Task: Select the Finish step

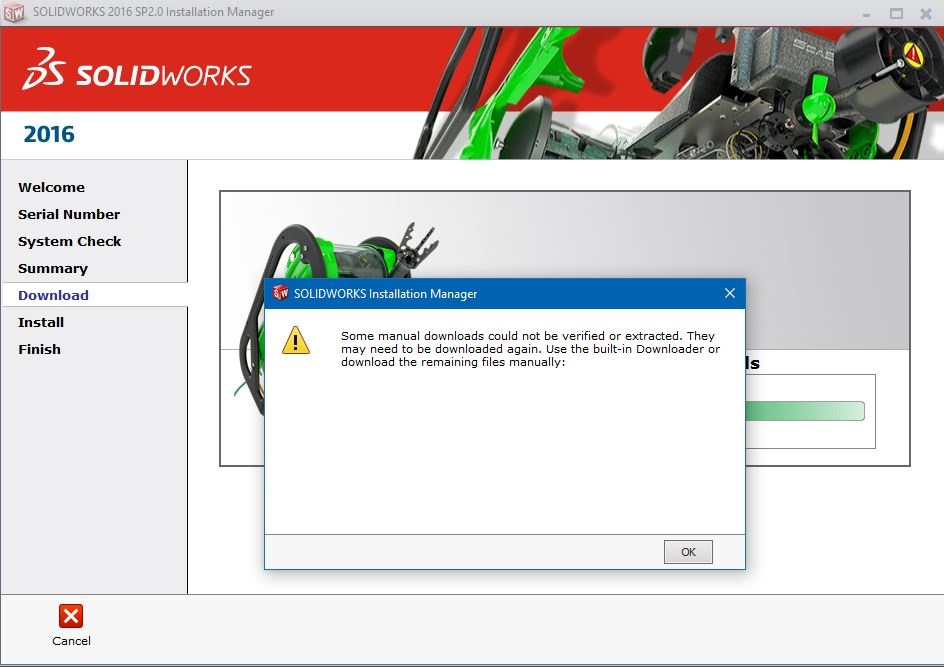Action: pyautogui.click(x=39, y=349)
